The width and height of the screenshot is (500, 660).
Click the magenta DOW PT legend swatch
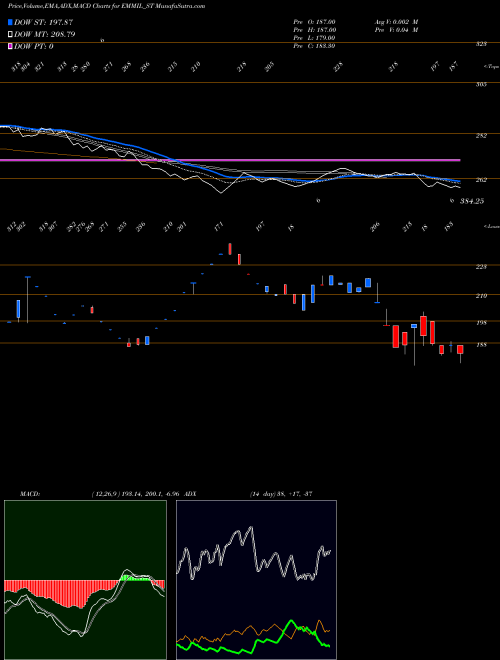point(10,46)
